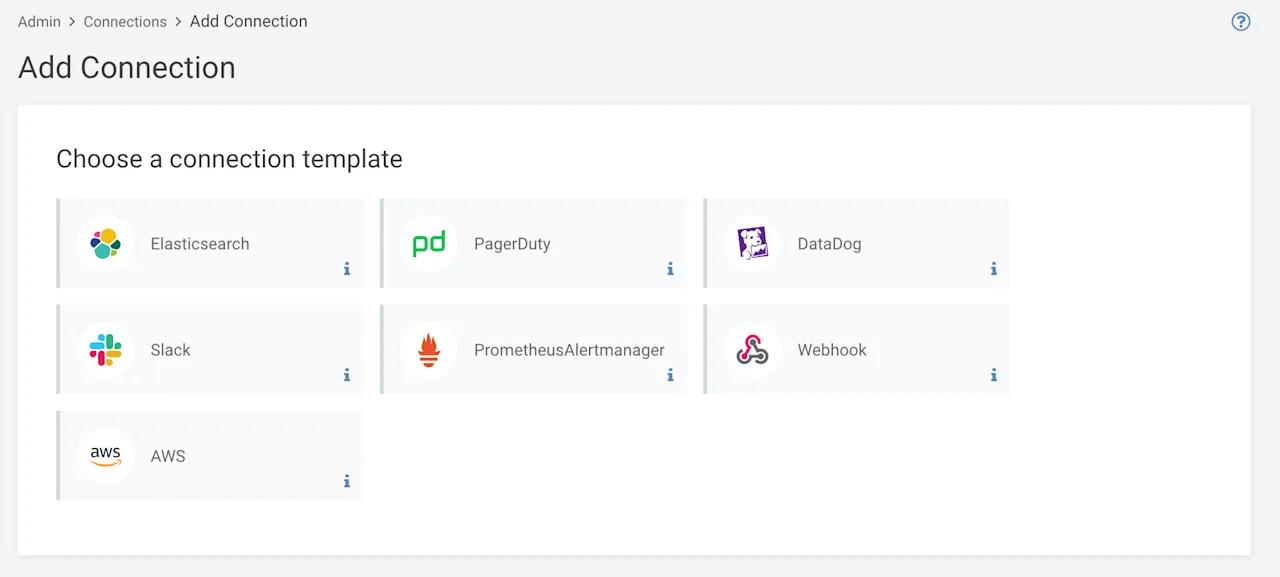Click the Webhook logo icon
Image resolution: width=1280 pixels, height=577 pixels.
click(751, 349)
